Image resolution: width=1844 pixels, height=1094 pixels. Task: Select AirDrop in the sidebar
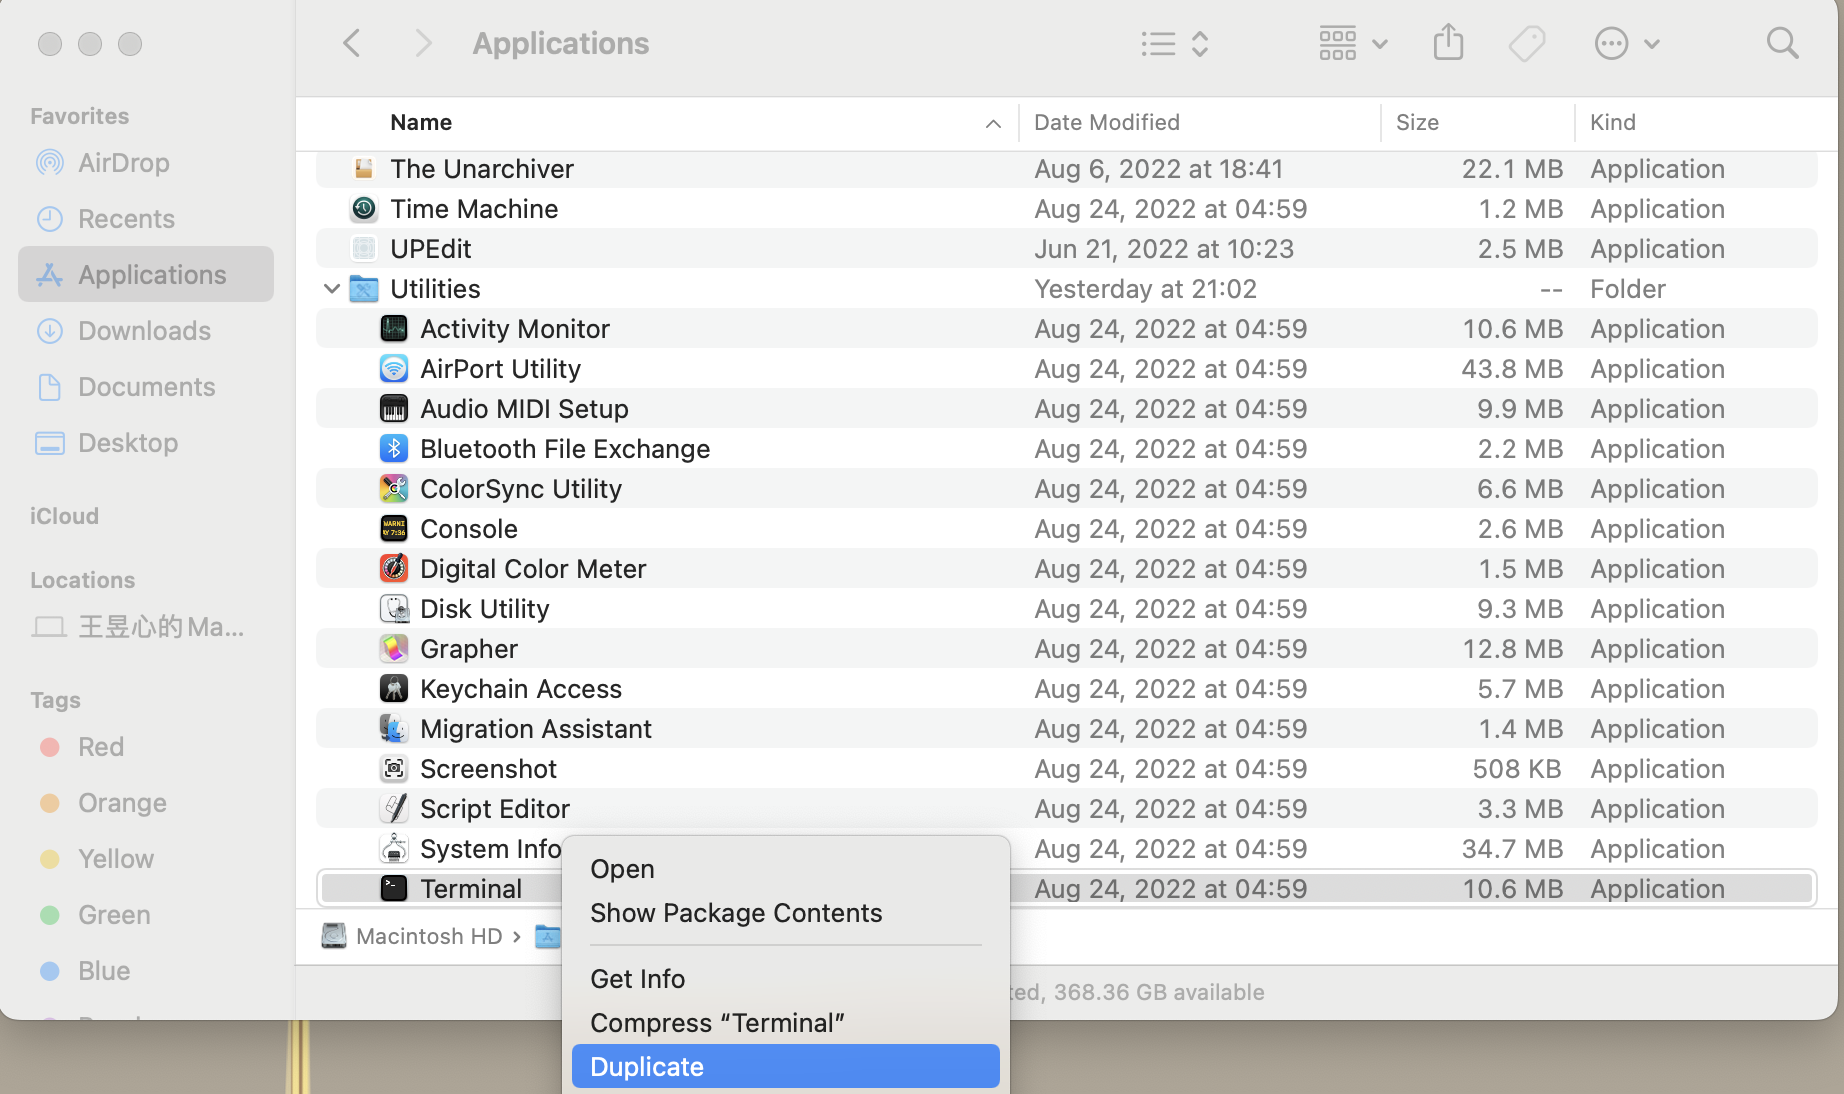point(123,162)
